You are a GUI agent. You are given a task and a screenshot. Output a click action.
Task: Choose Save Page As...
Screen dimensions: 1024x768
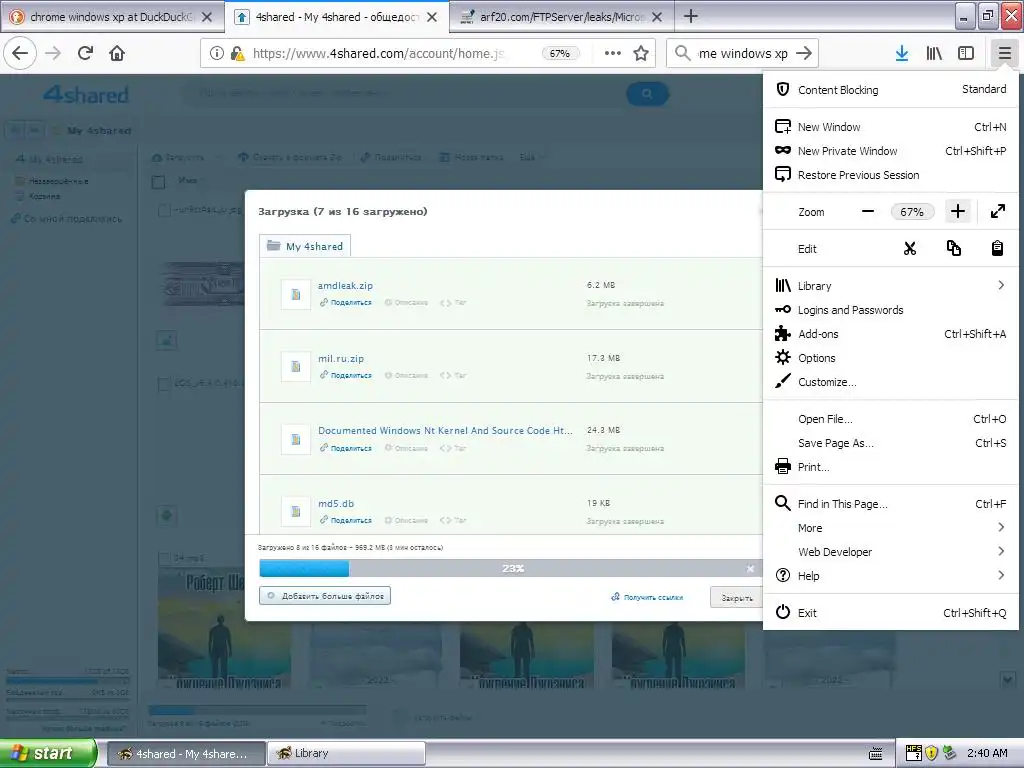click(891, 443)
